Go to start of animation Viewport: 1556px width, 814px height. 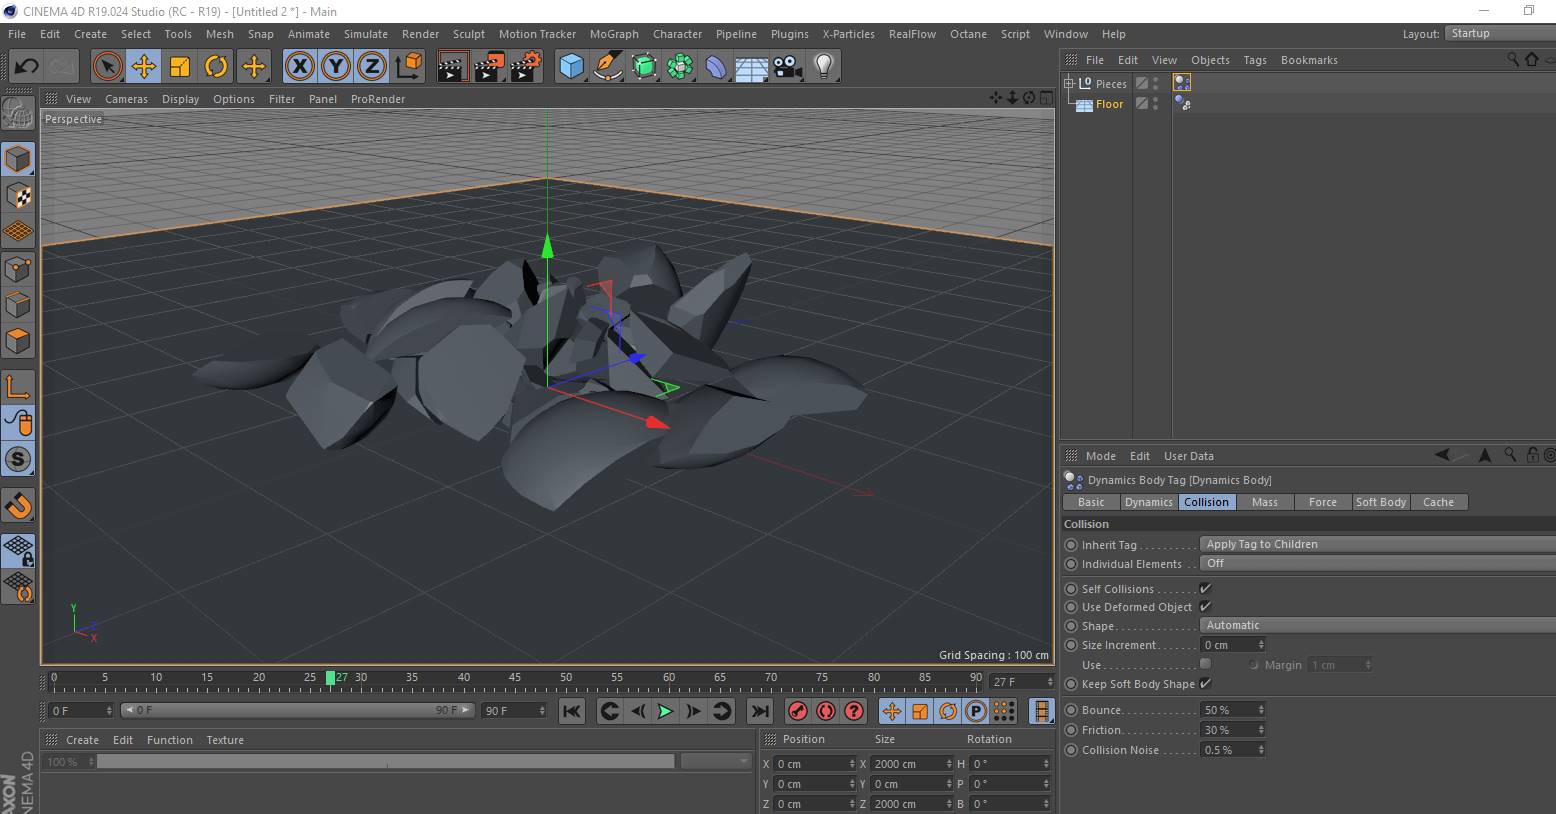pos(571,711)
